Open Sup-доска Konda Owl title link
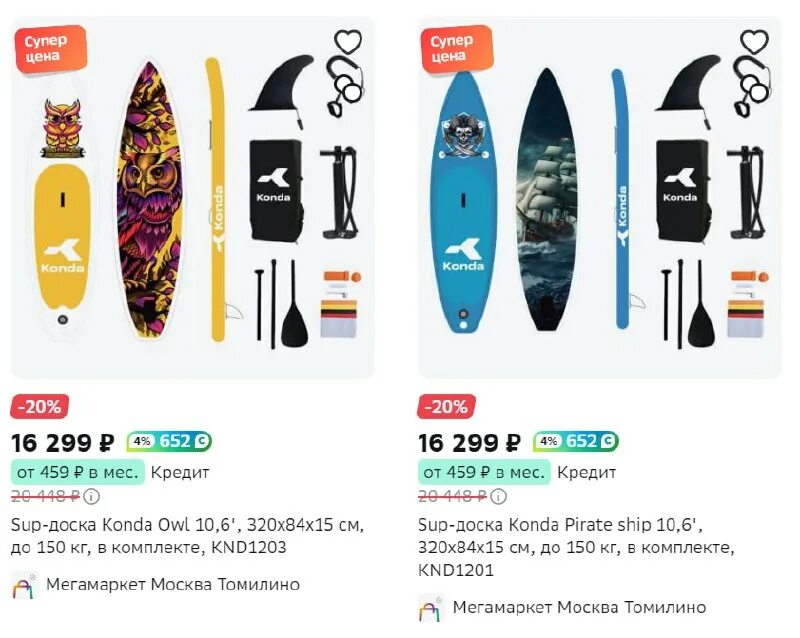Screen dimensions: 800x638 click(187, 536)
